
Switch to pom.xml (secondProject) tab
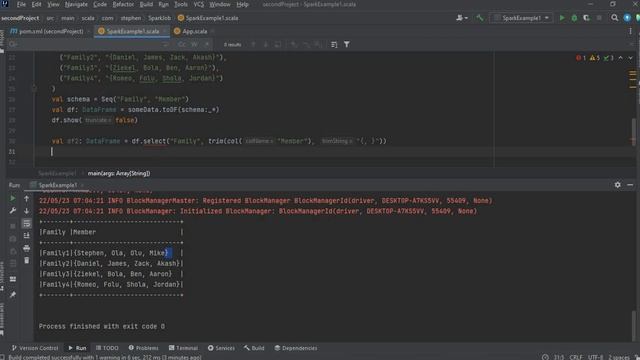[51, 31]
